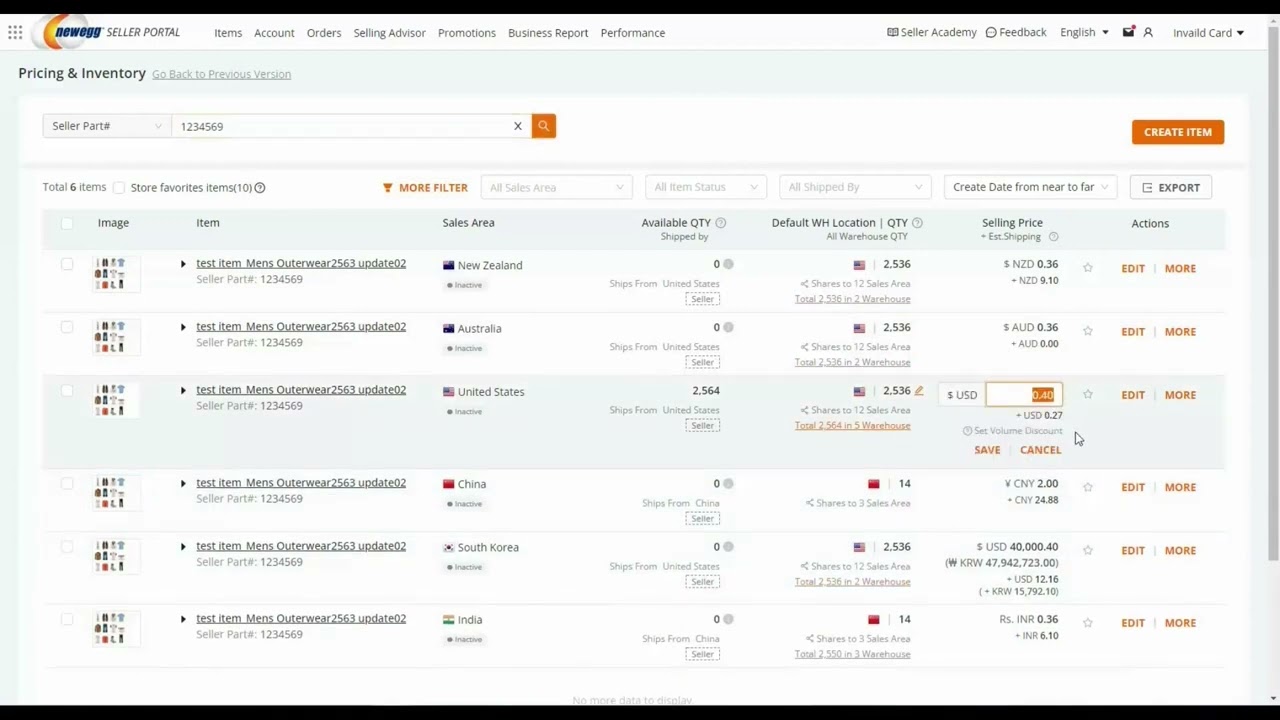Click info icon beside Available QTY header
This screenshot has width=1280, height=720.
point(721,223)
